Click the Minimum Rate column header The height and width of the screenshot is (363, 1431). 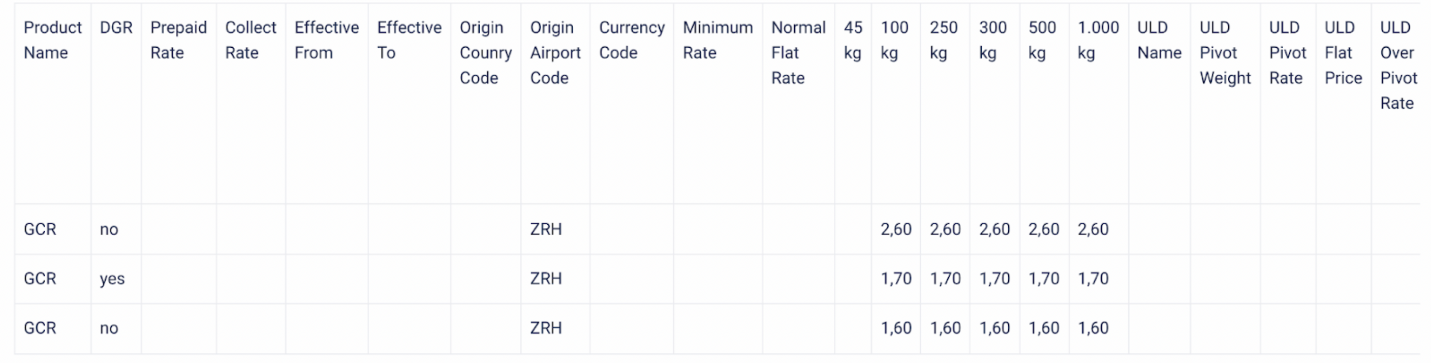717,40
